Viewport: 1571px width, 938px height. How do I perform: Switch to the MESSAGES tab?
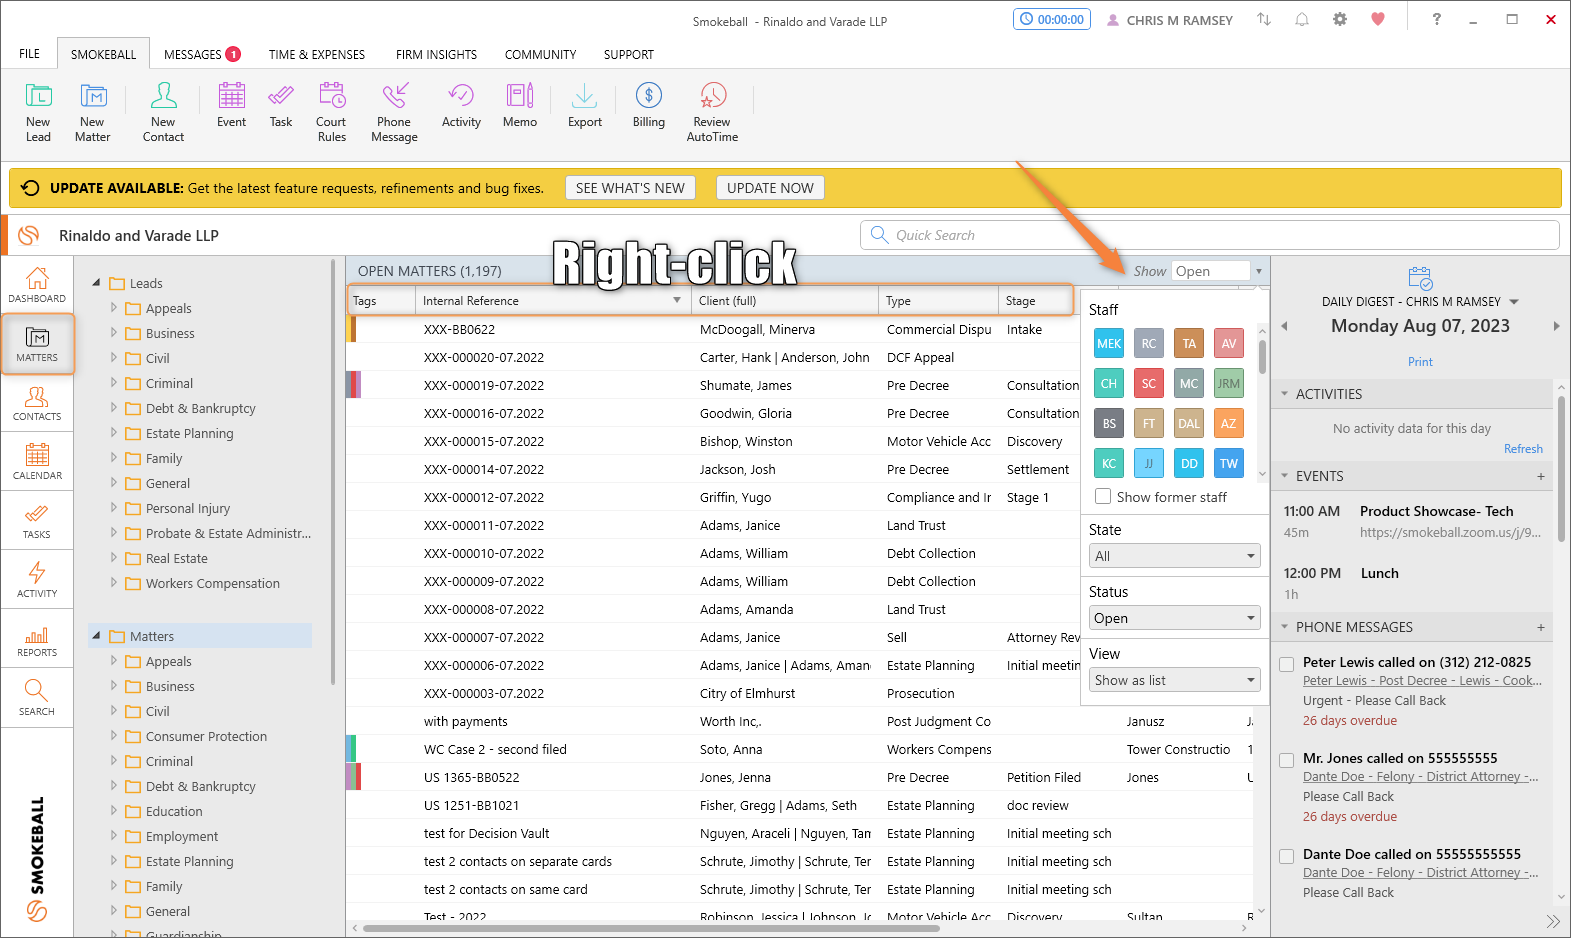tap(202, 54)
